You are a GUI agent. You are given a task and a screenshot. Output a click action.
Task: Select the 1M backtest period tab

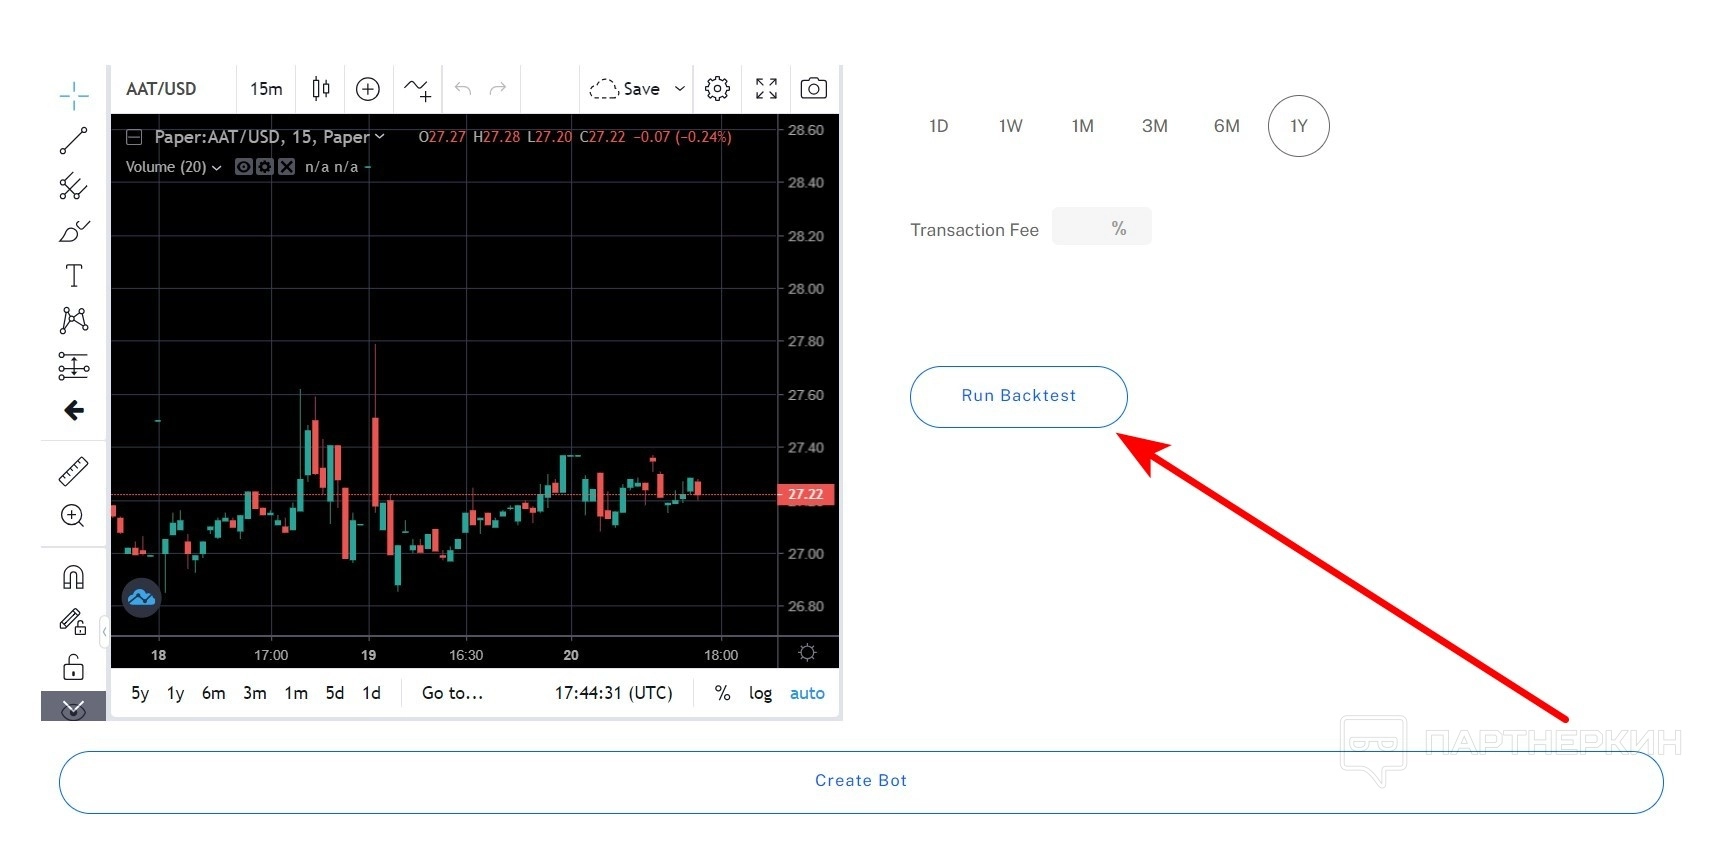1082,126
